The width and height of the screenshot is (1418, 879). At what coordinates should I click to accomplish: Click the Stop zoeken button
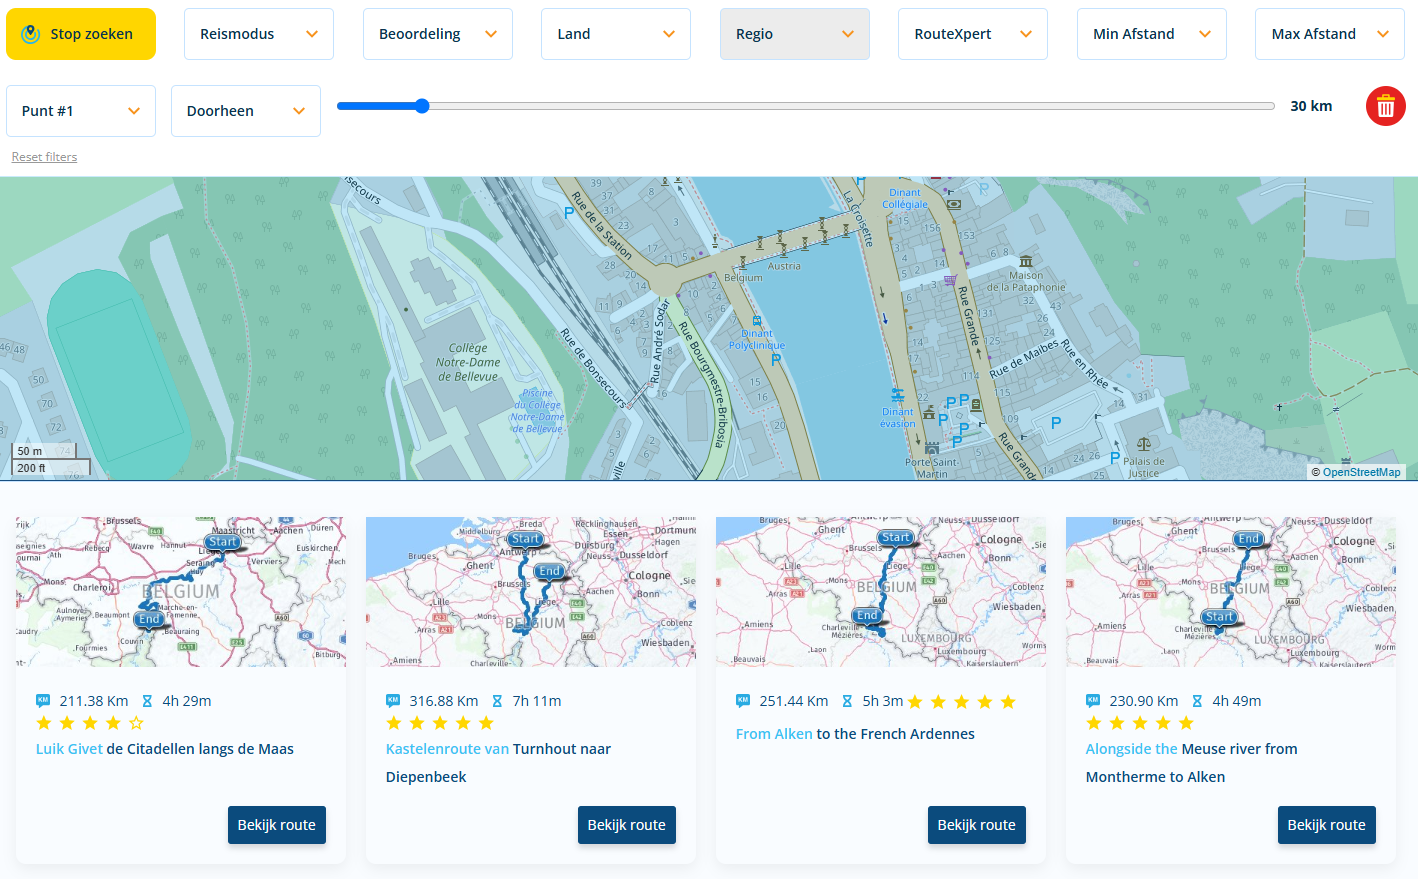coord(81,34)
